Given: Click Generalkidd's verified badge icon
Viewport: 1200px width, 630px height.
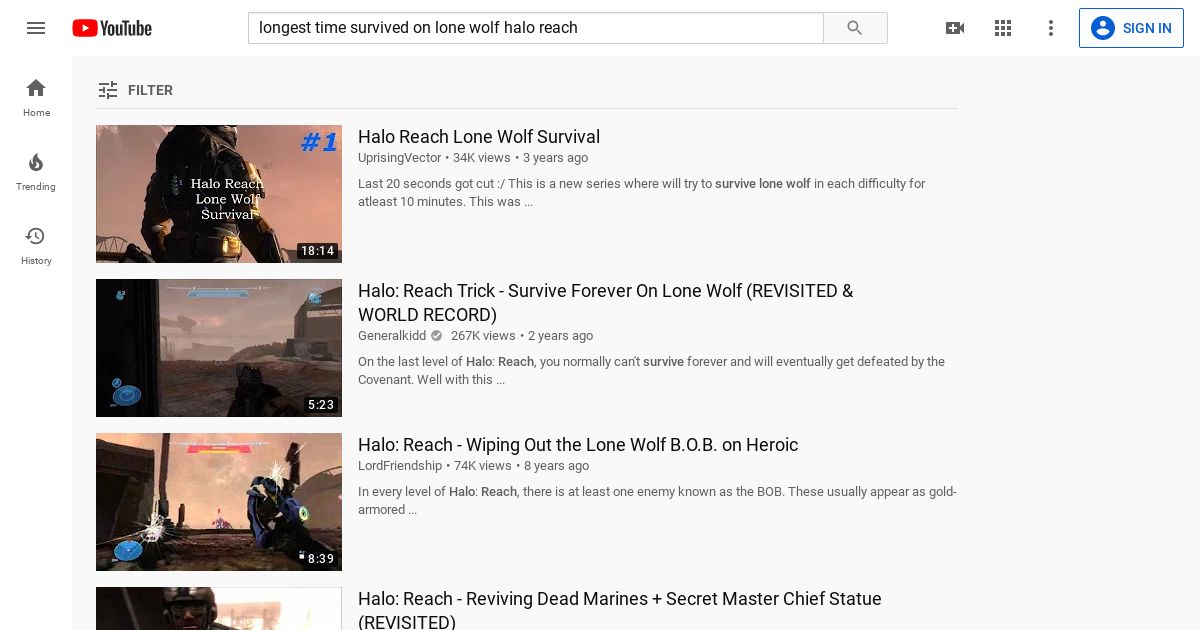Looking at the screenshot, I should (x=436, y=336).
